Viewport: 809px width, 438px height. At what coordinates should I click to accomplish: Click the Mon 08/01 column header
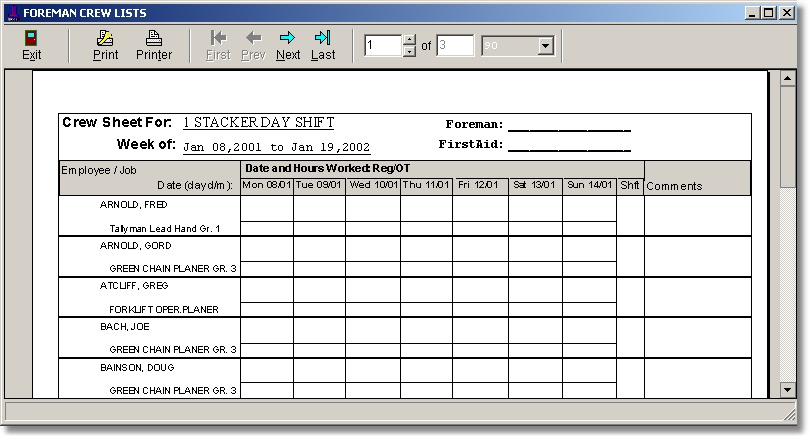coord(266,185)
